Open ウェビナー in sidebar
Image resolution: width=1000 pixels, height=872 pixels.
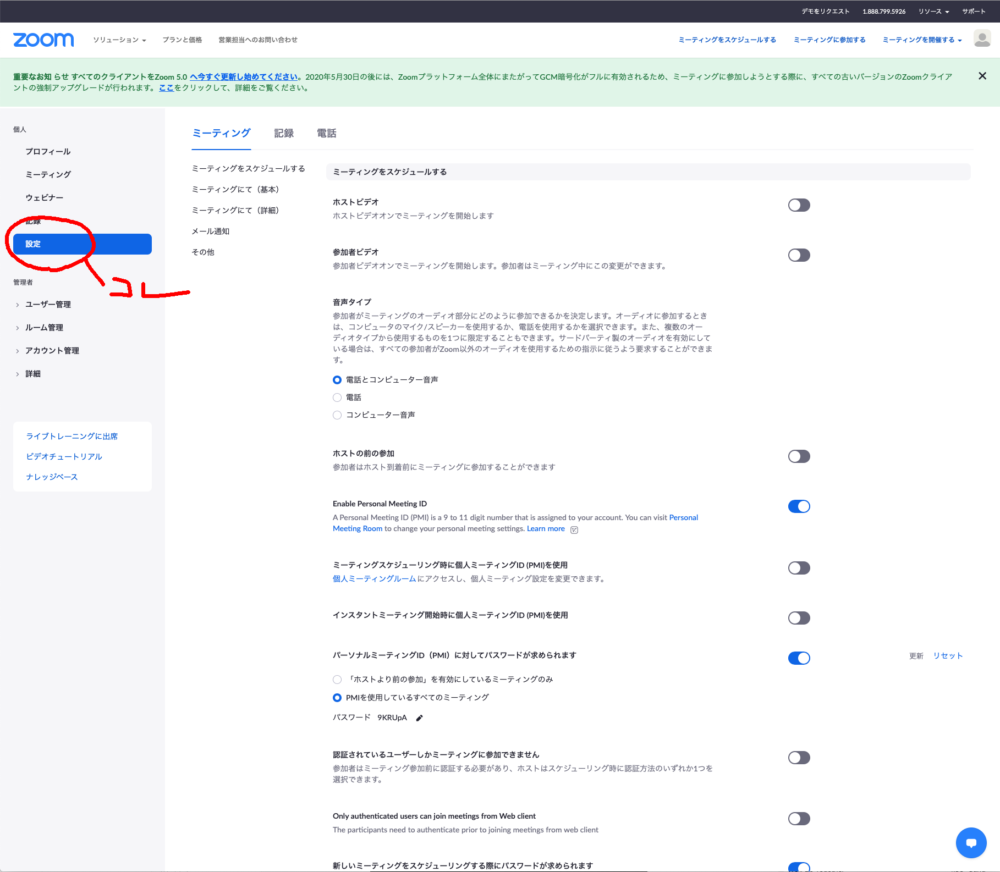[44, 198]
